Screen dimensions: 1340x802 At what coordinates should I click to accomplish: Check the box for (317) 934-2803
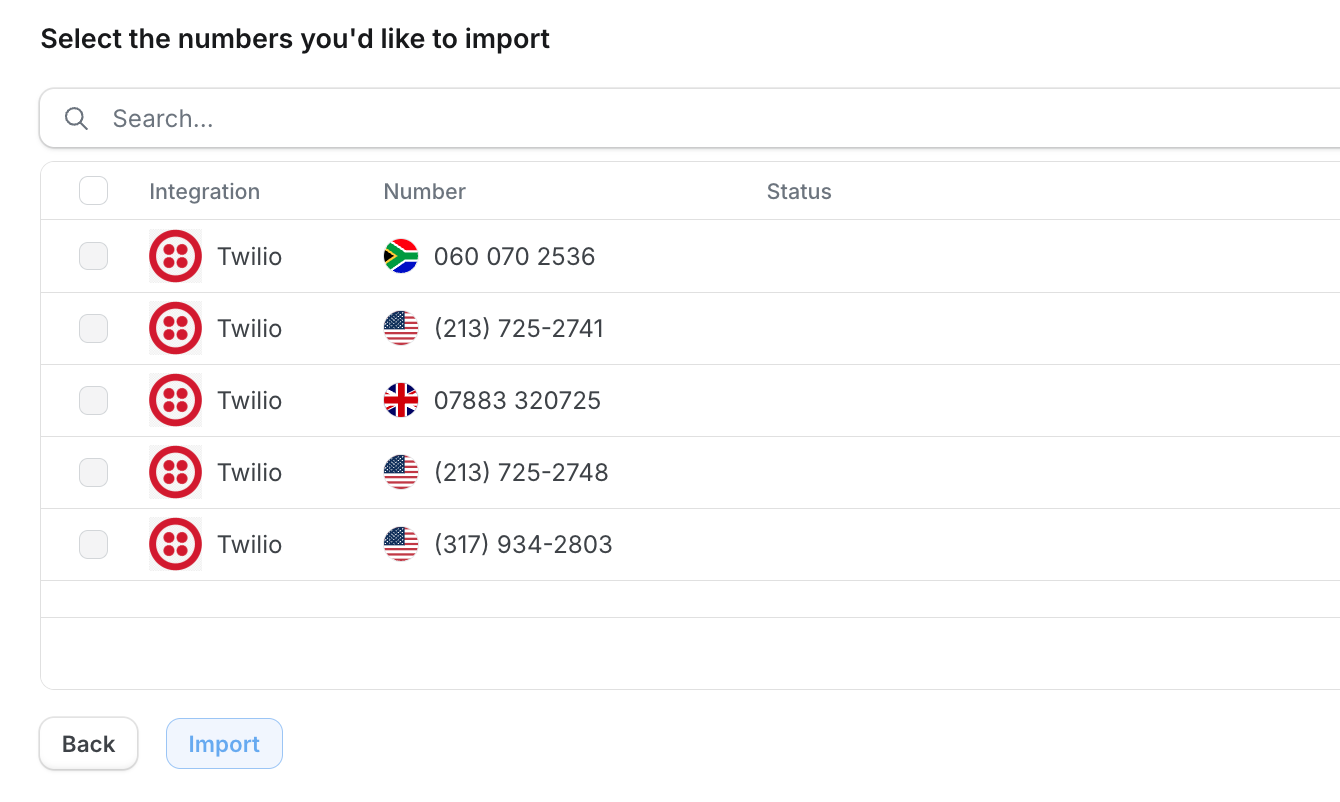pyautogui.click(x=93, y=544)
